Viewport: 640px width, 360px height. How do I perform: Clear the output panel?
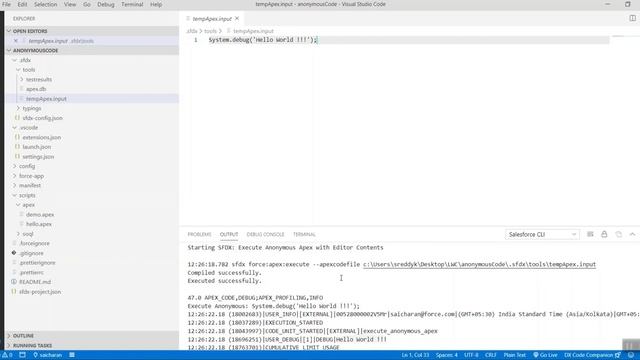[x=590, y=234]
